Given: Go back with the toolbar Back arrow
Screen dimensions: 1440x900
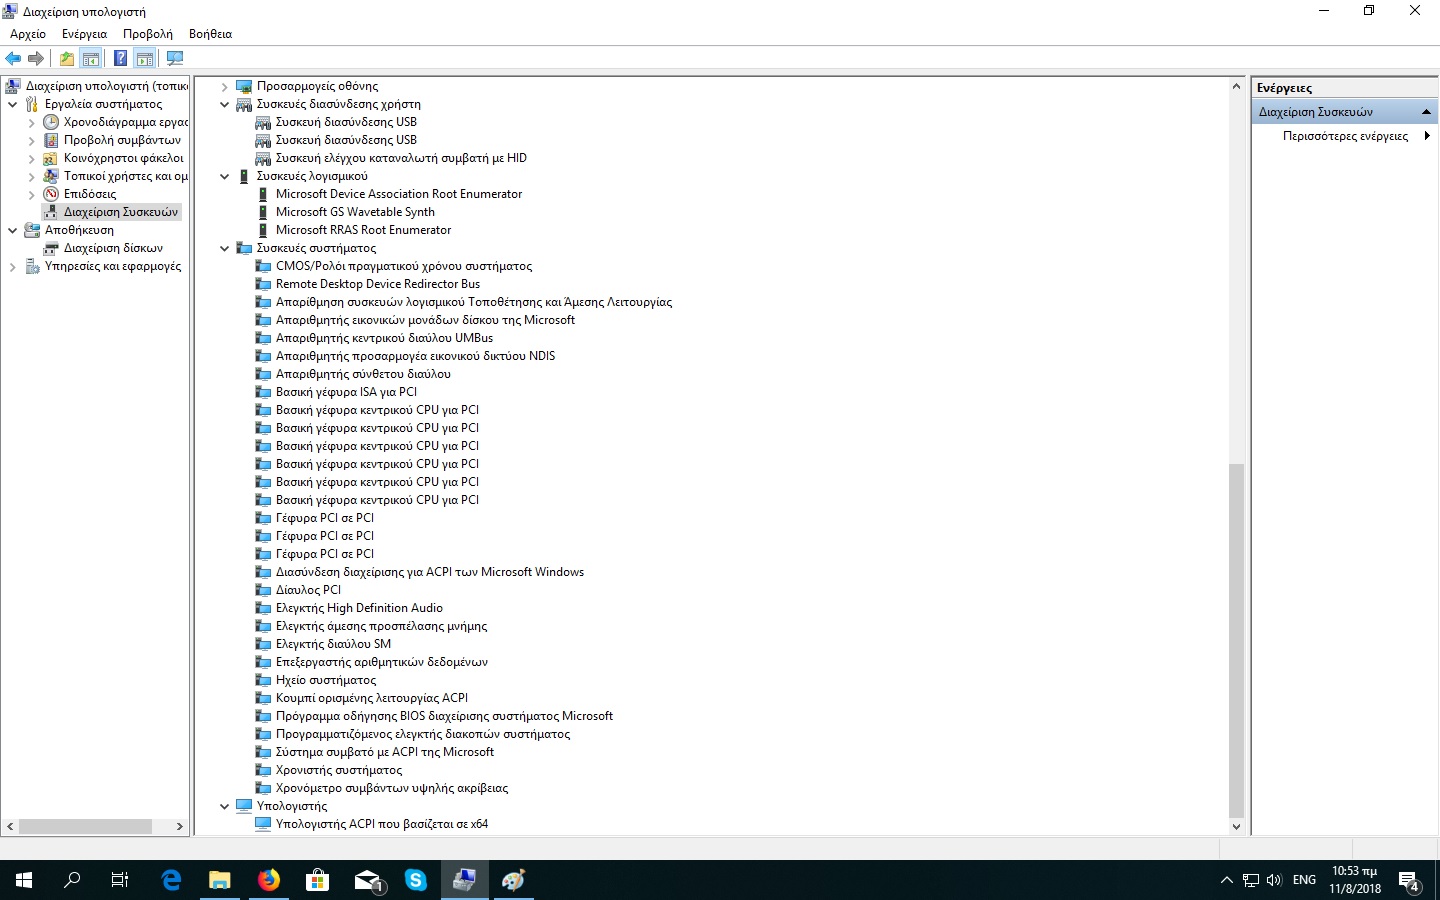Looking at the screenshot, I should (13, 58).
